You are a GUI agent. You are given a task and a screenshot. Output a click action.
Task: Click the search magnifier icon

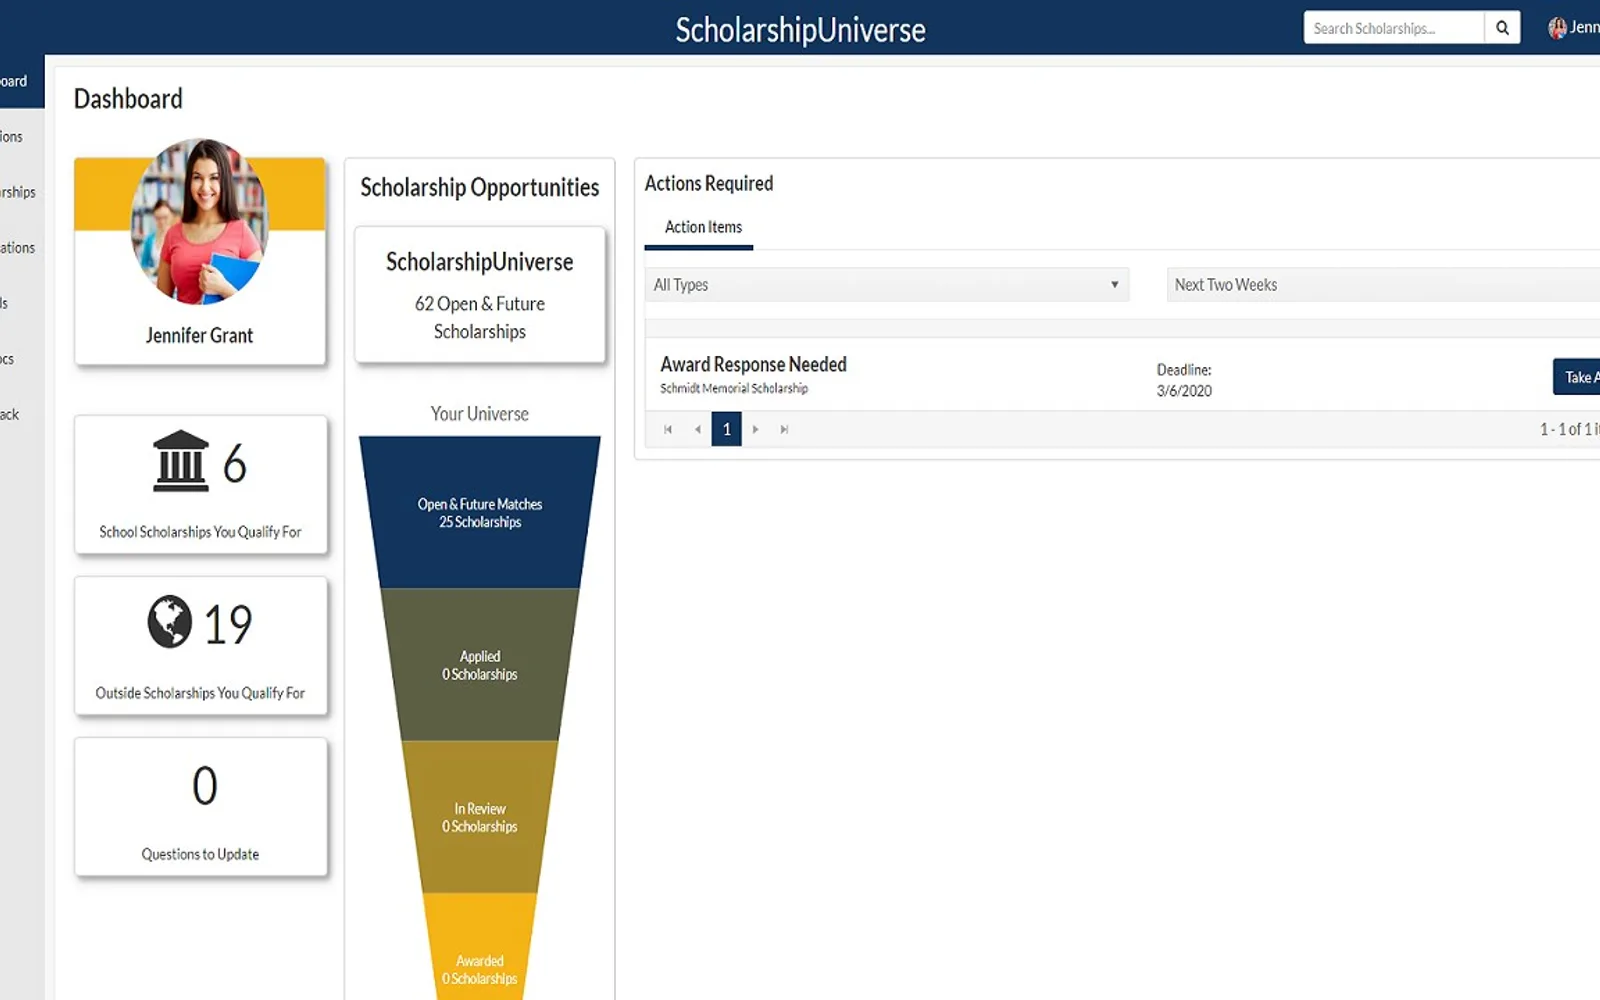point(1502,28)
